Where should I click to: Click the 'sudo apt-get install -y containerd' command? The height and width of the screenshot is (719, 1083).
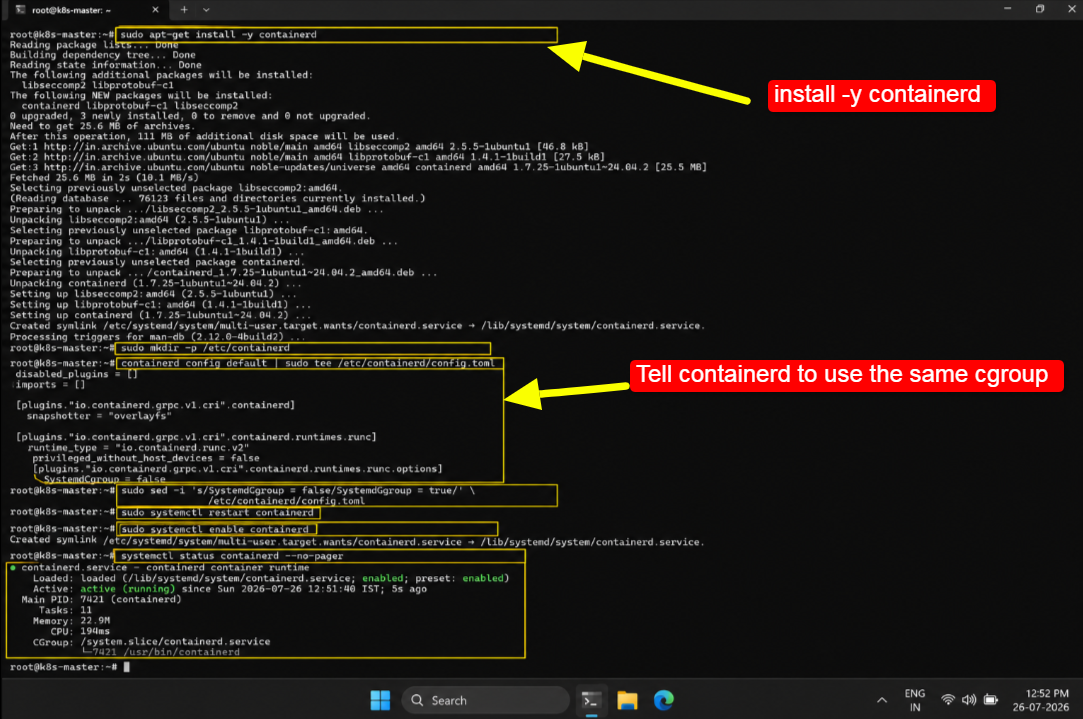click(x=218, y=35)
